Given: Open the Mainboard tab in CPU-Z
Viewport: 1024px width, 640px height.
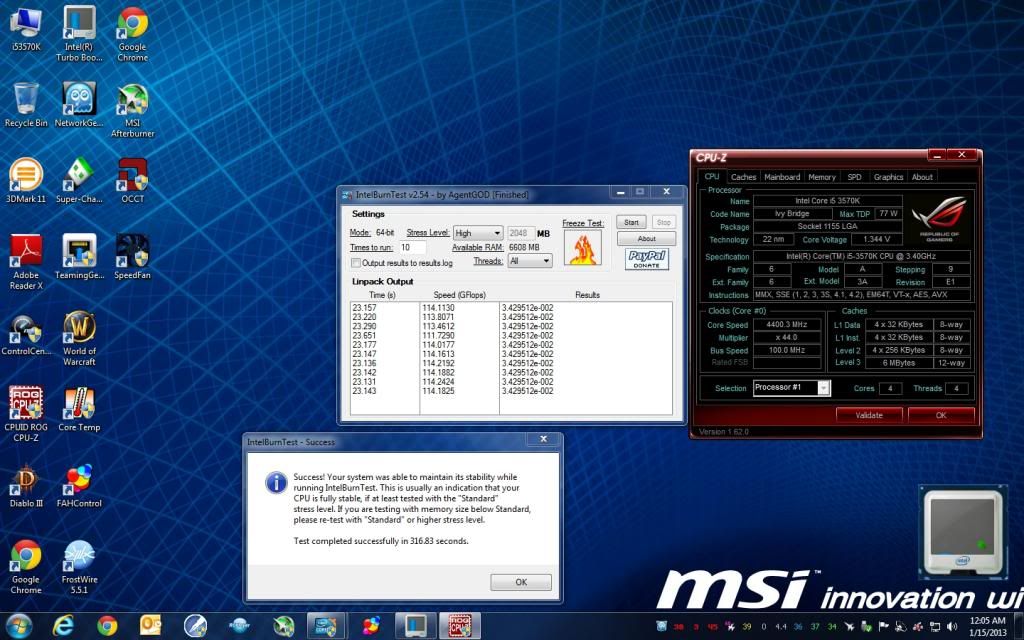Looking at the screenshot, I should [x=782, y=177].
